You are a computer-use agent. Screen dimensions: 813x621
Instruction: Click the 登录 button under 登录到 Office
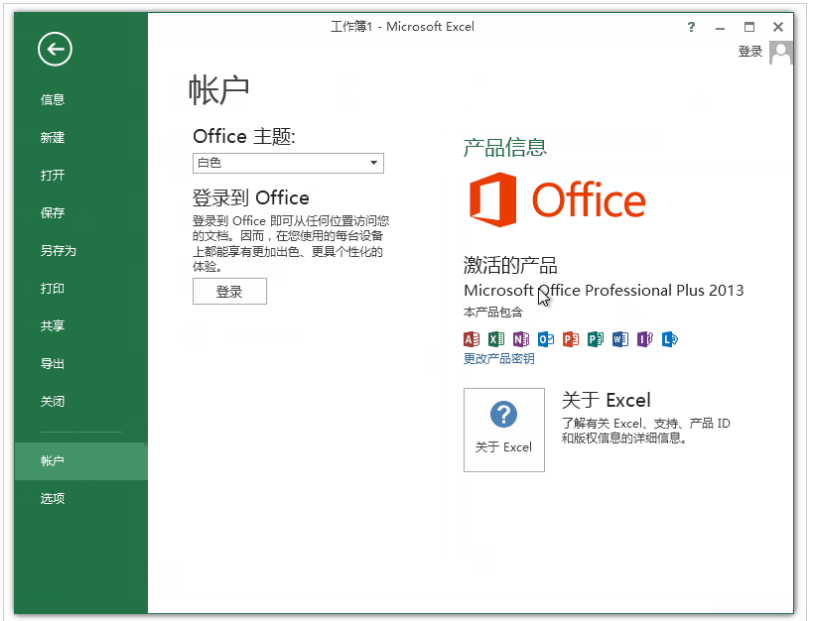pos(228,291)
